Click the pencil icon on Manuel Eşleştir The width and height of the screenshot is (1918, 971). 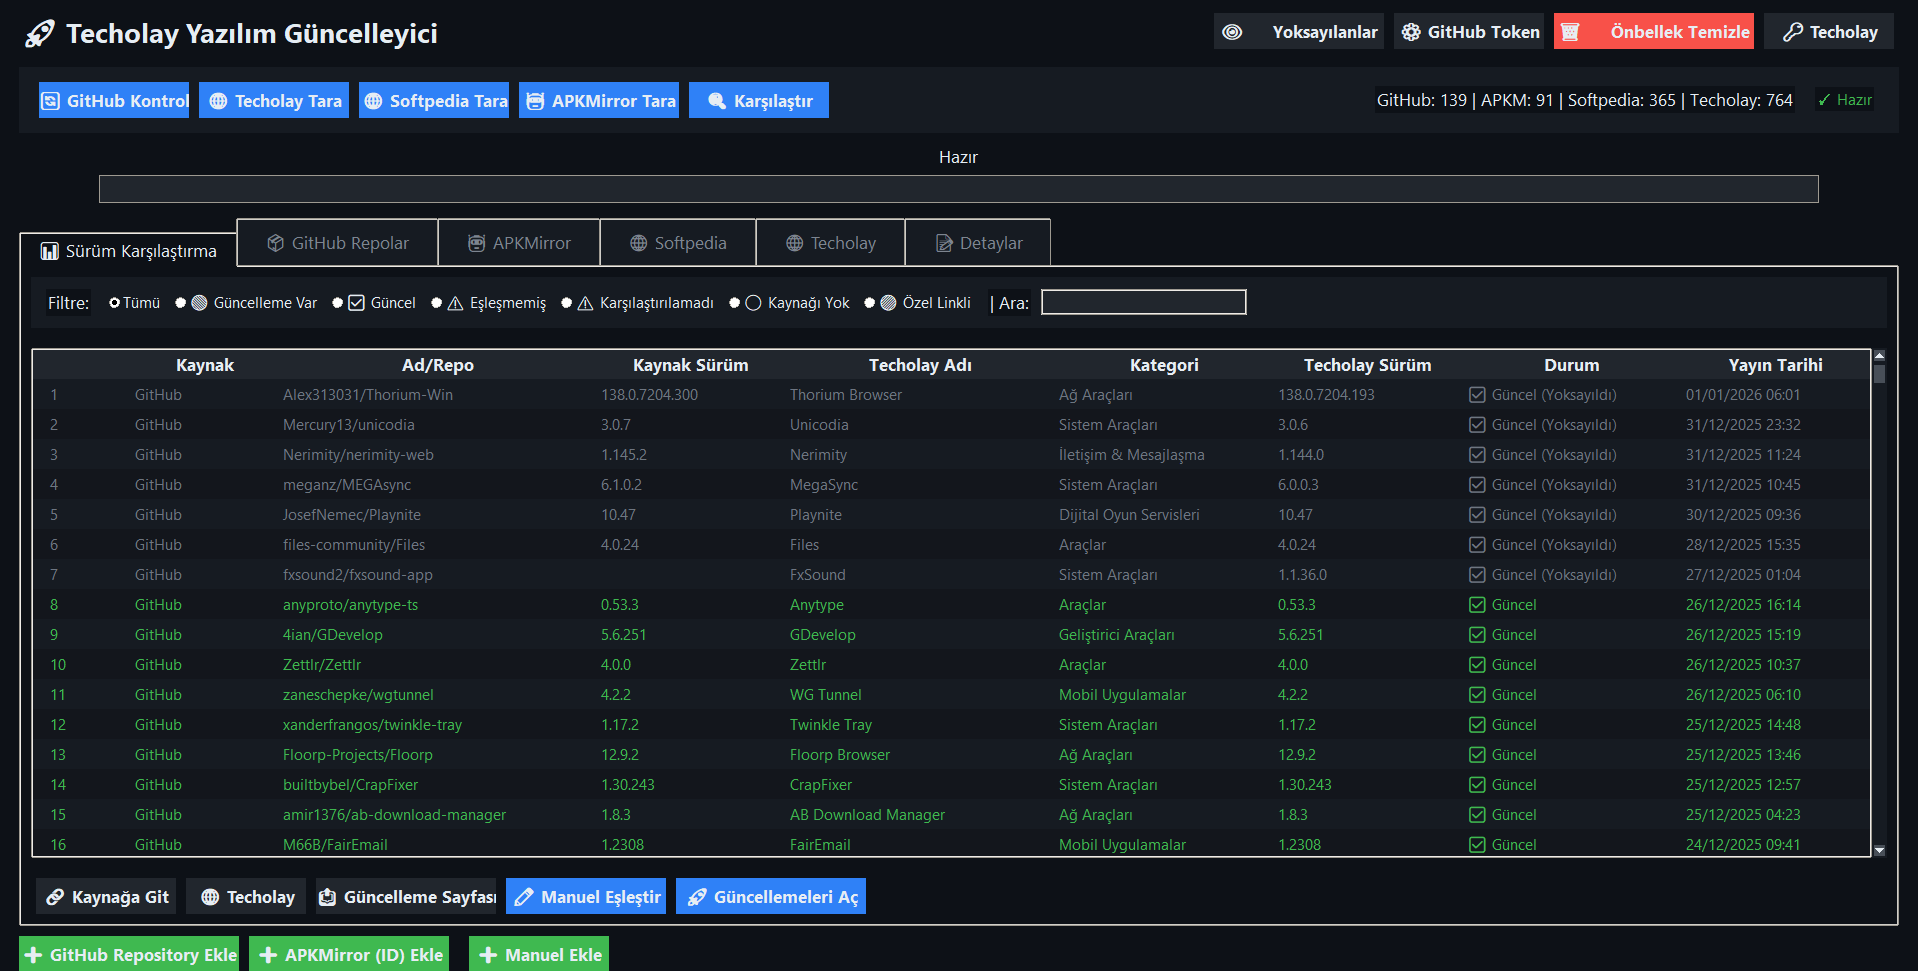[524, 897]
